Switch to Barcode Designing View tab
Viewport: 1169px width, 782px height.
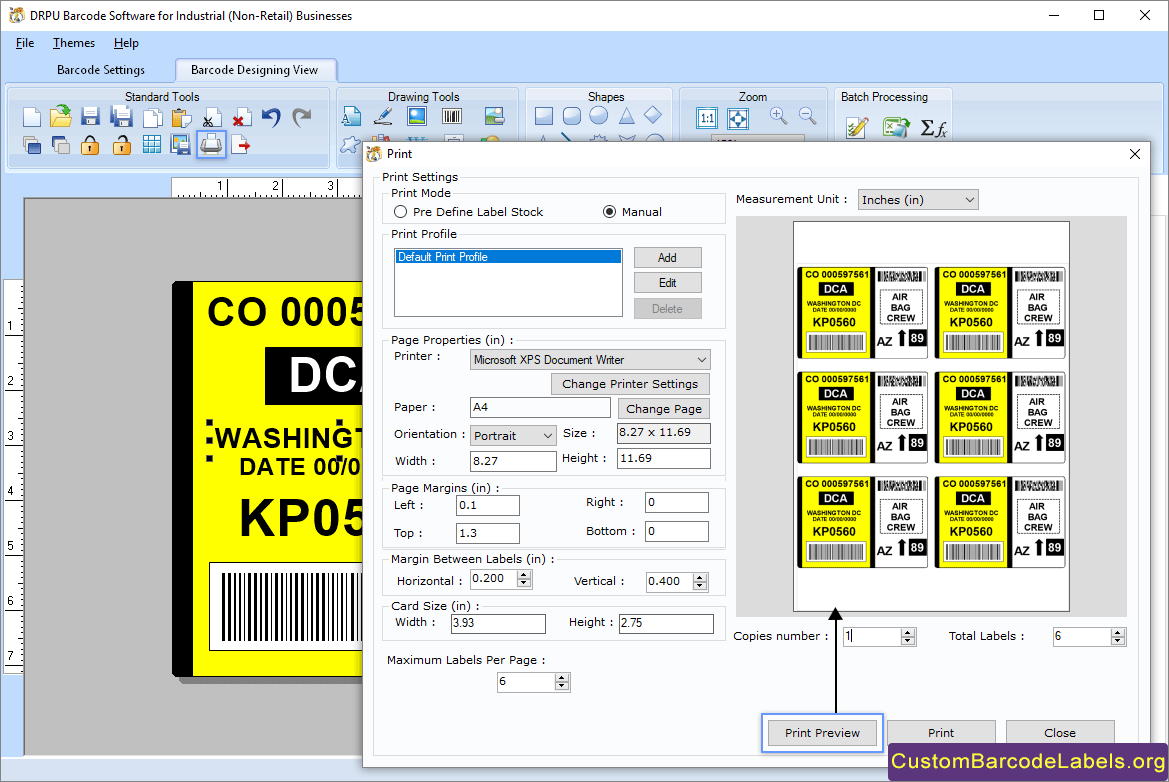[x=254, y=70]
